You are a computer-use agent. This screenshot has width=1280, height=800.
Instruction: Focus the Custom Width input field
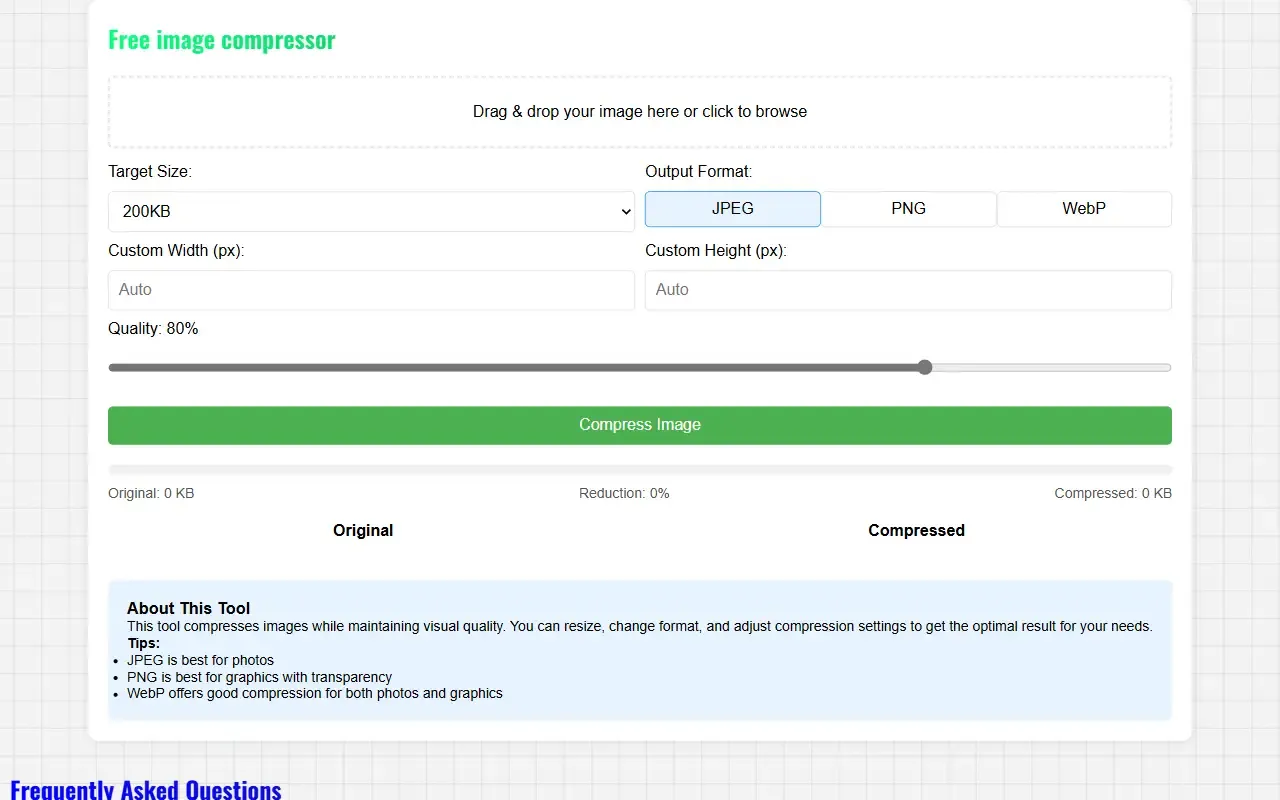(x=371, y=290)
